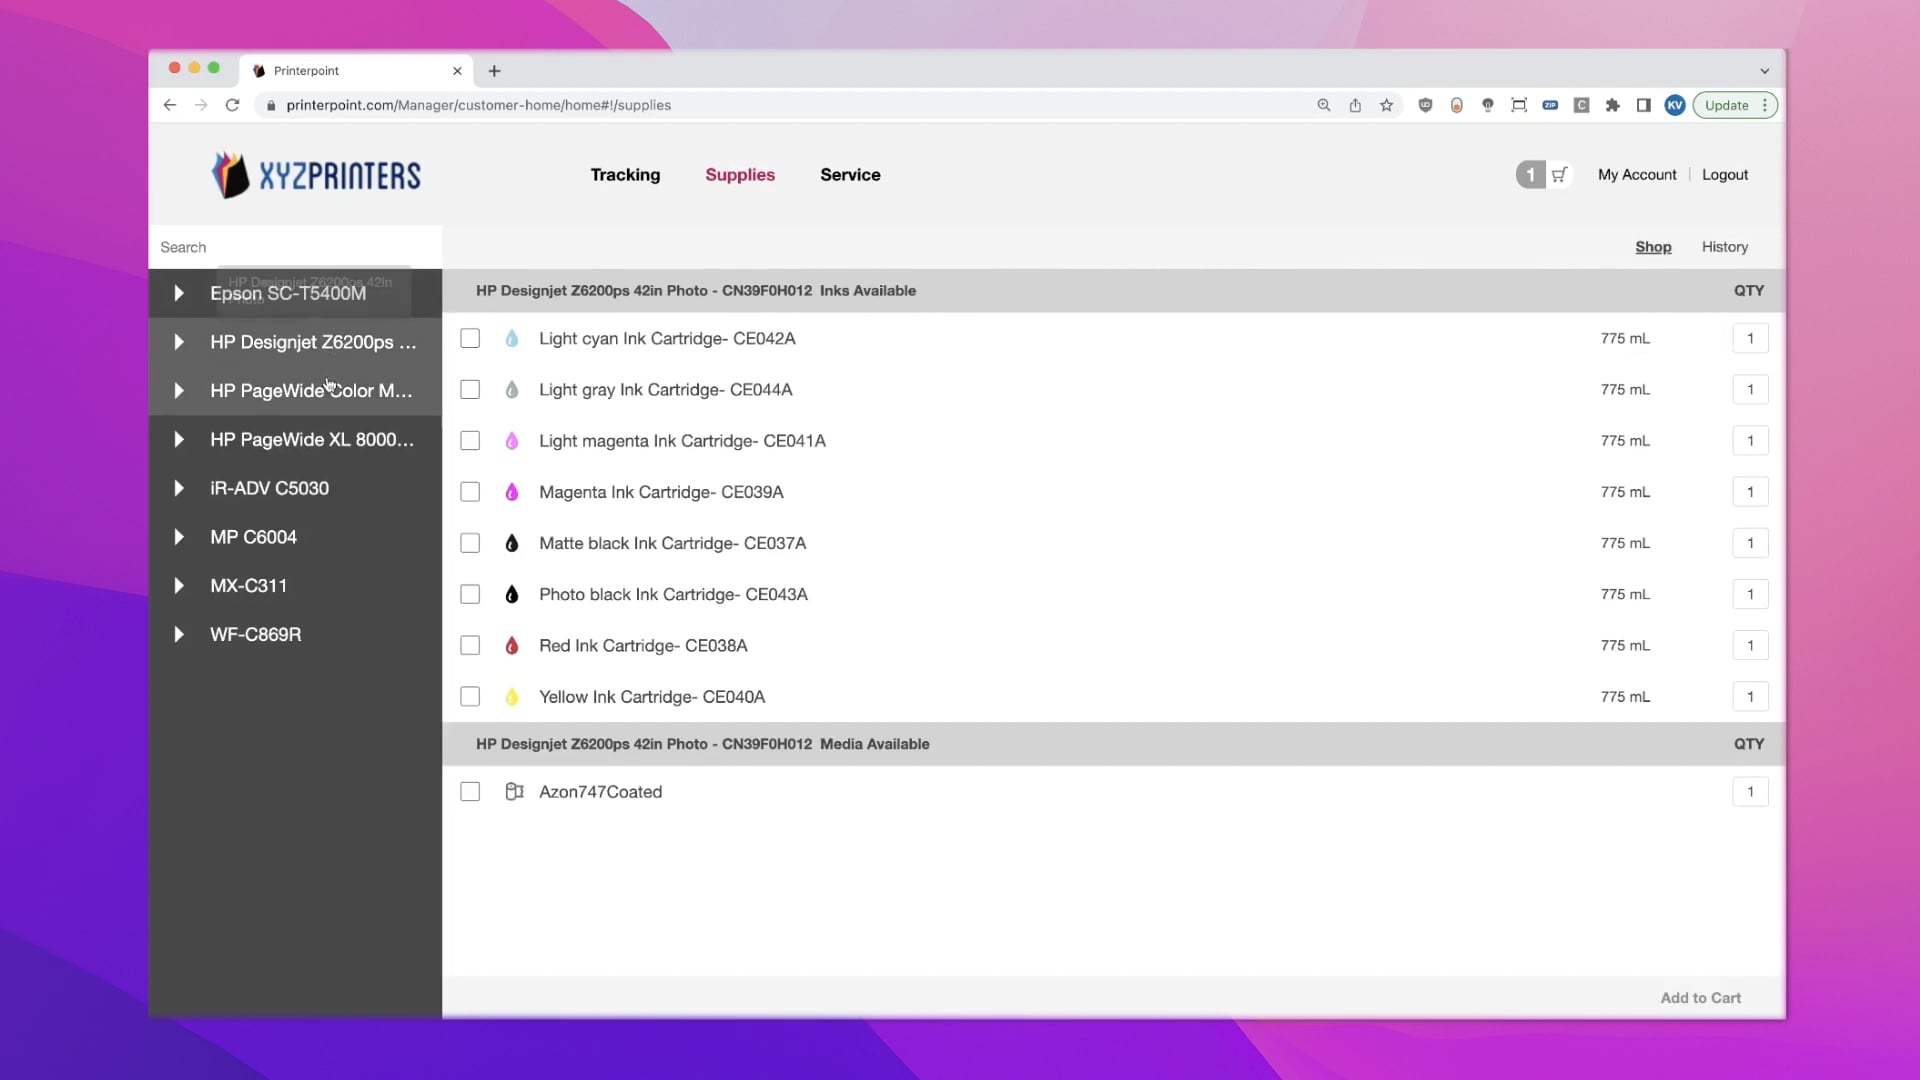1920x1080 pixels.
Task: Click the yellow ink color drop
Action: 512,696
